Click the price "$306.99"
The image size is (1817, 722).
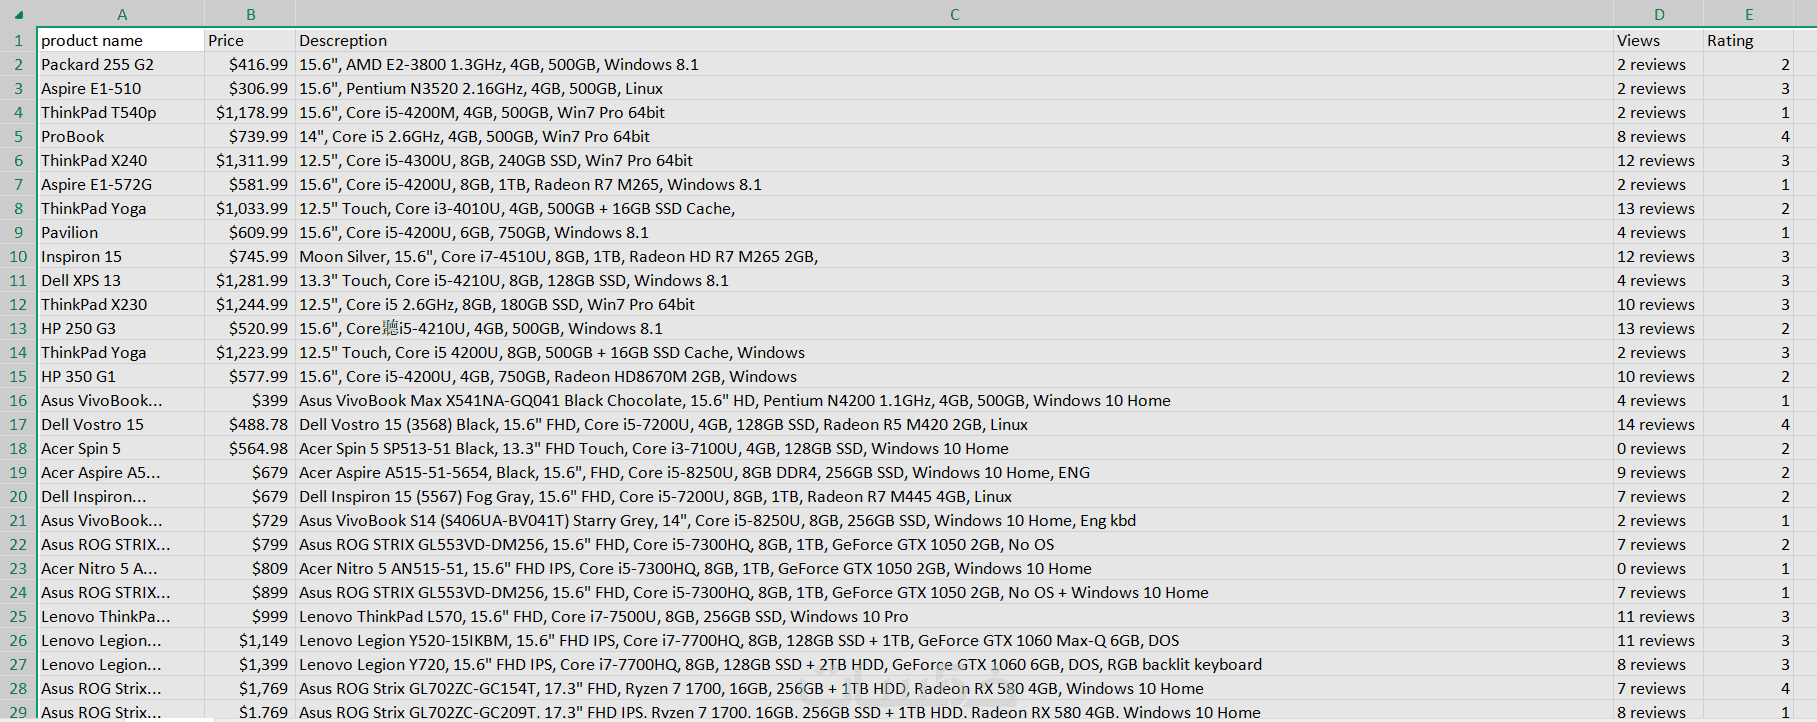(250, 88)
